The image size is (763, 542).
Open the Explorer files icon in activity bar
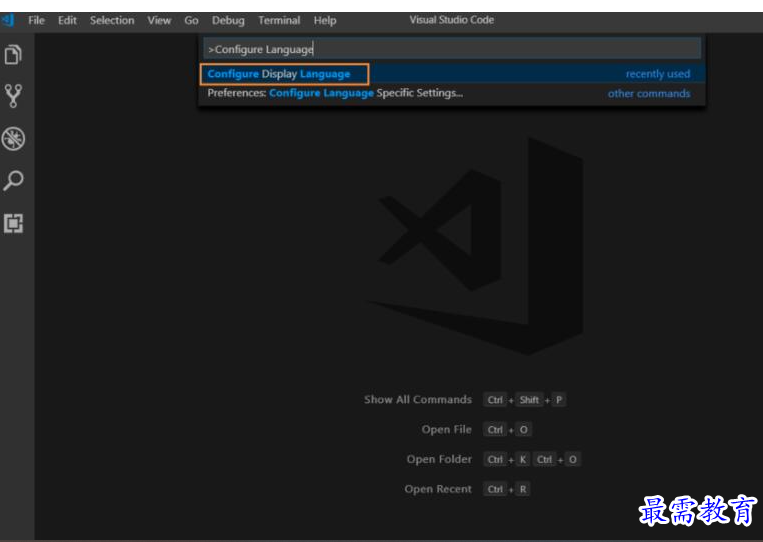tap(13, 54)
